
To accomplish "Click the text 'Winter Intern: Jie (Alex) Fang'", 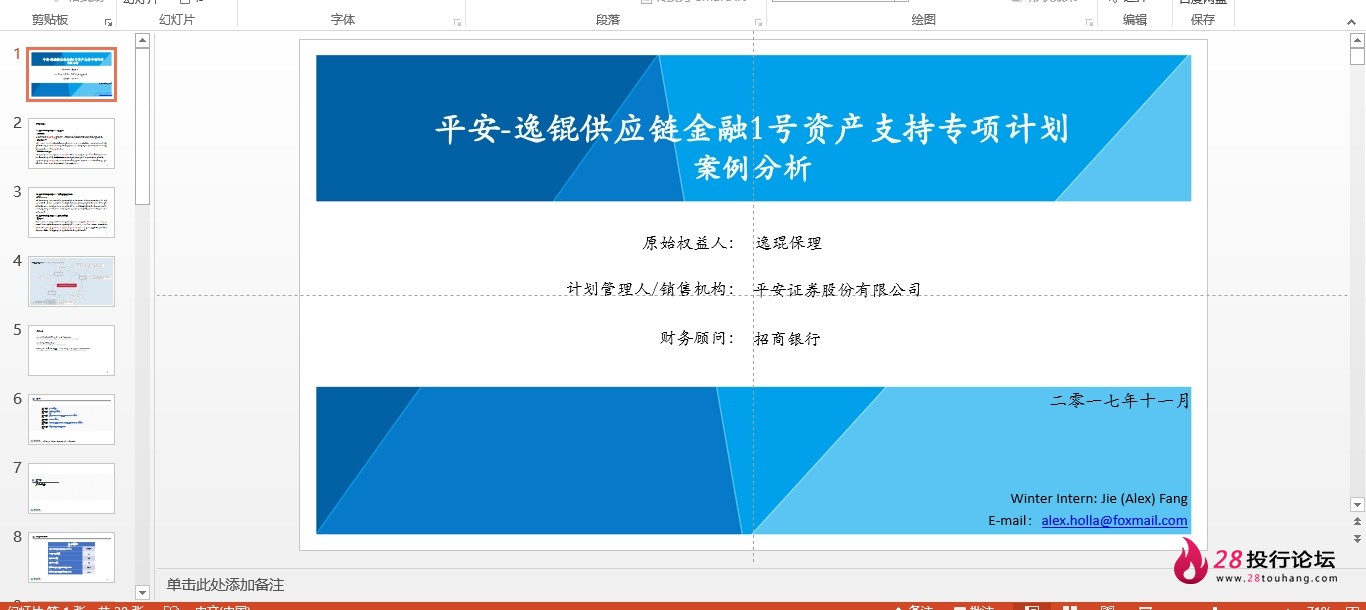I will tap(1099, 498).
